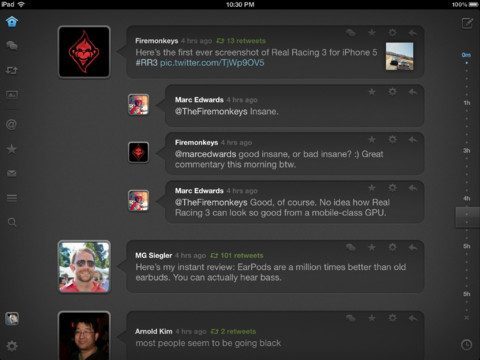
Task: View conversation on MG Siegler's tweet
Action: (x=351, y=247)
